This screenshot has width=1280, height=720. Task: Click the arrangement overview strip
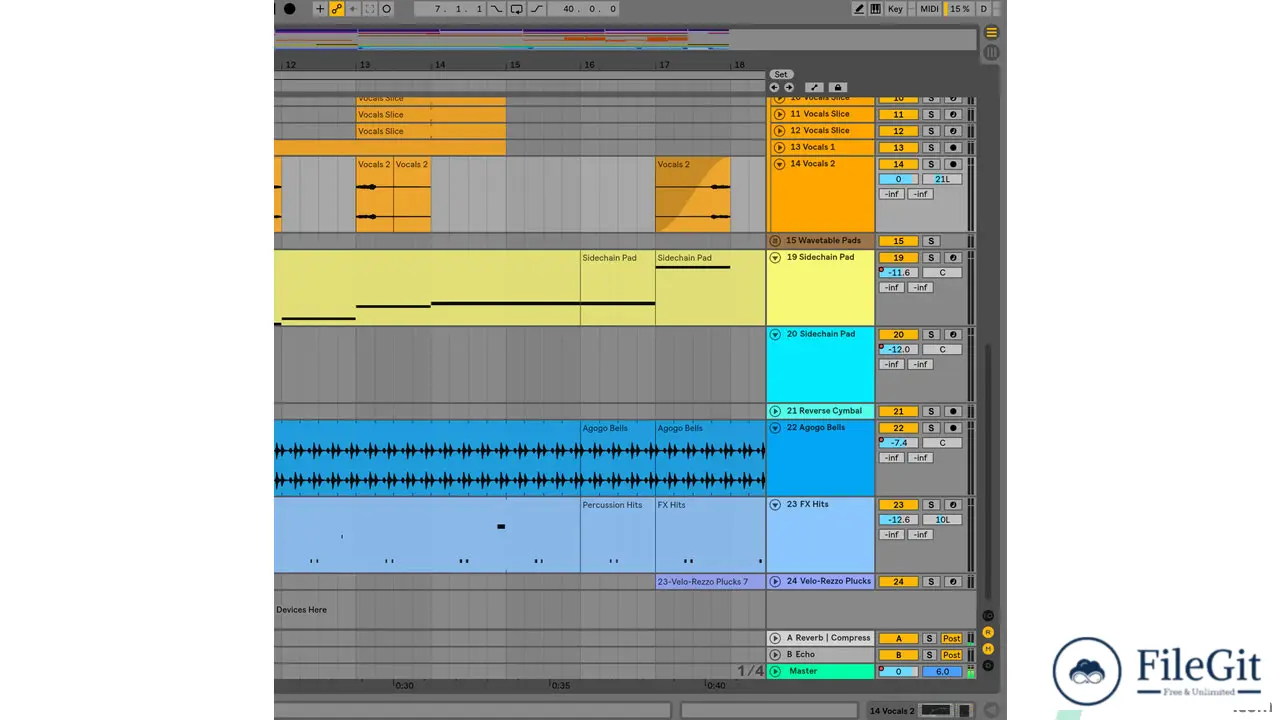pyautogui.click(x=625, y=38)
